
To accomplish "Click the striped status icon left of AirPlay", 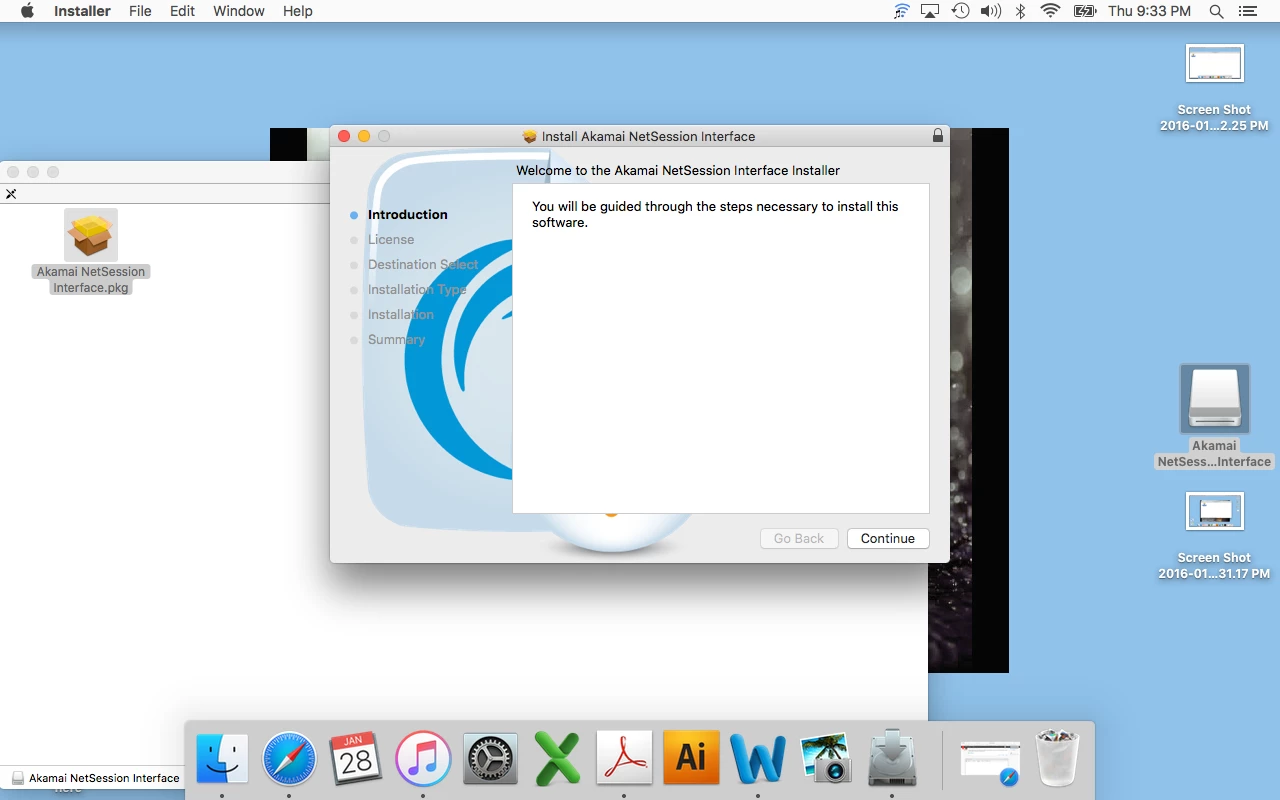I will point(902,11).
